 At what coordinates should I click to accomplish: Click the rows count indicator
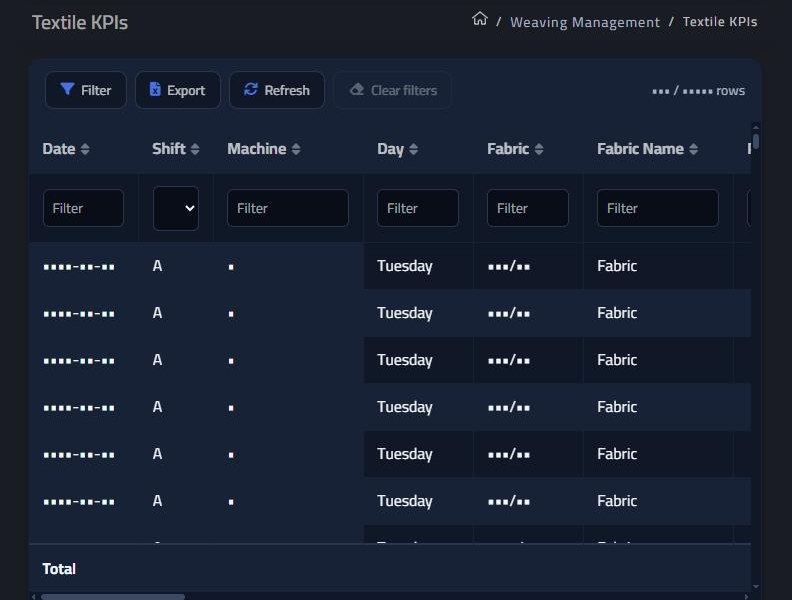click(x=699, y=91)
